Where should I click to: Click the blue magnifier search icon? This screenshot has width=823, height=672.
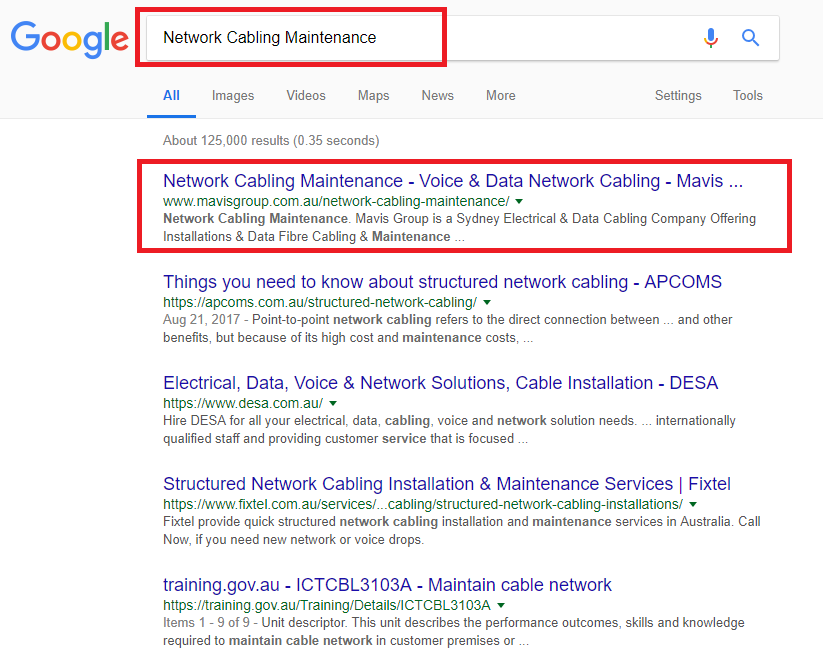click(x=750, y=38)
